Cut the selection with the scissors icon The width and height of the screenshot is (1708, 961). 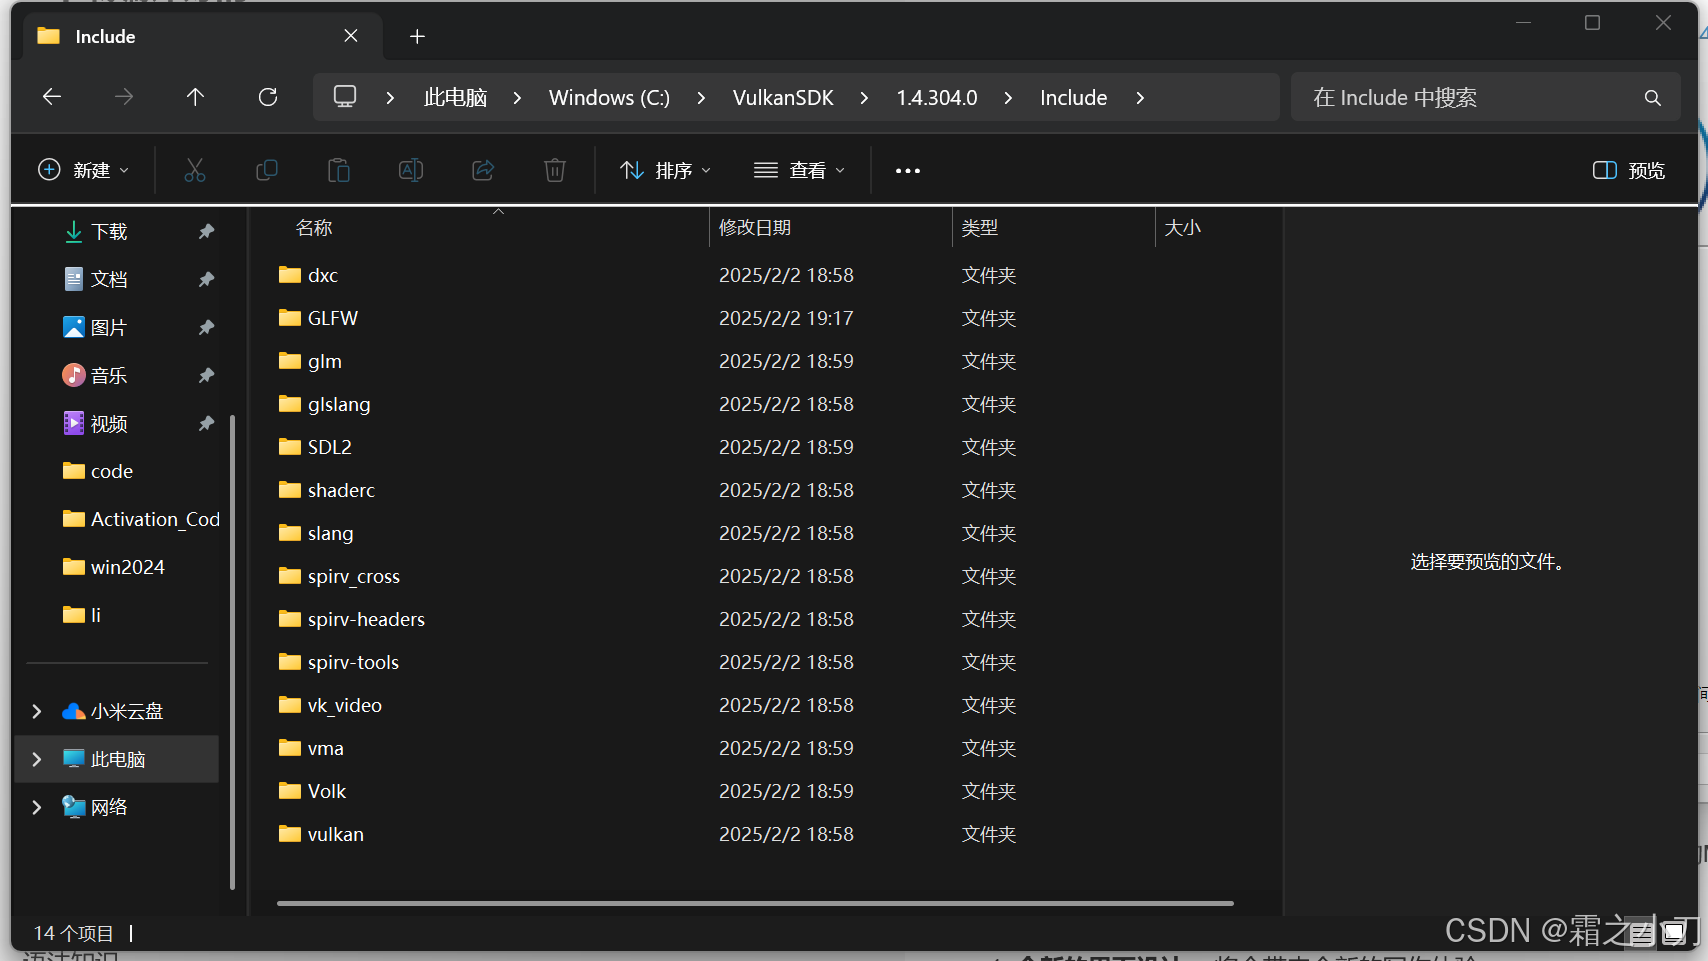(x=195, y=170)
